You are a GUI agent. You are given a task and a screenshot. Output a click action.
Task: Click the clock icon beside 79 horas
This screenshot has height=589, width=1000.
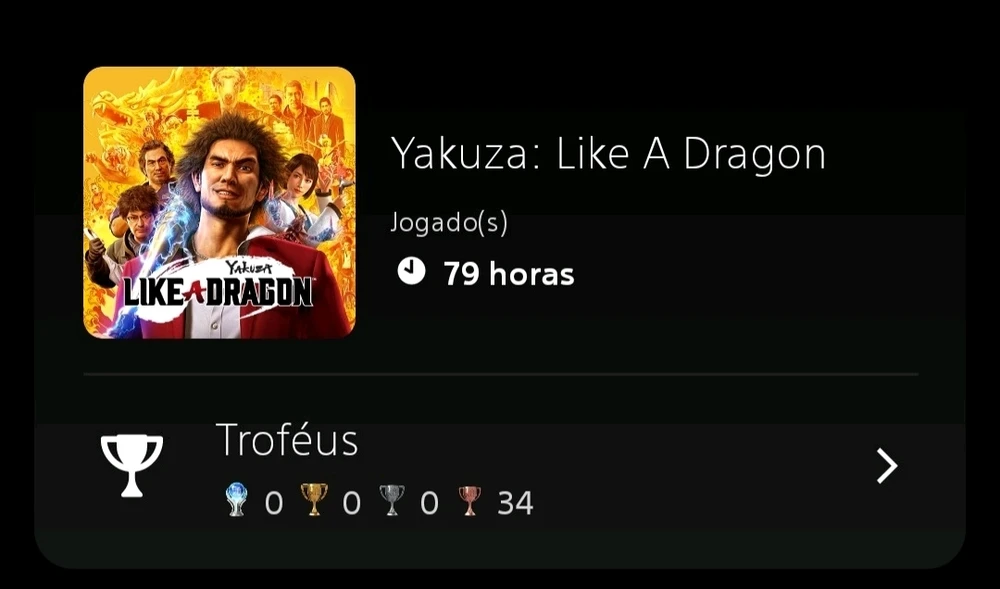click(411, 271)
